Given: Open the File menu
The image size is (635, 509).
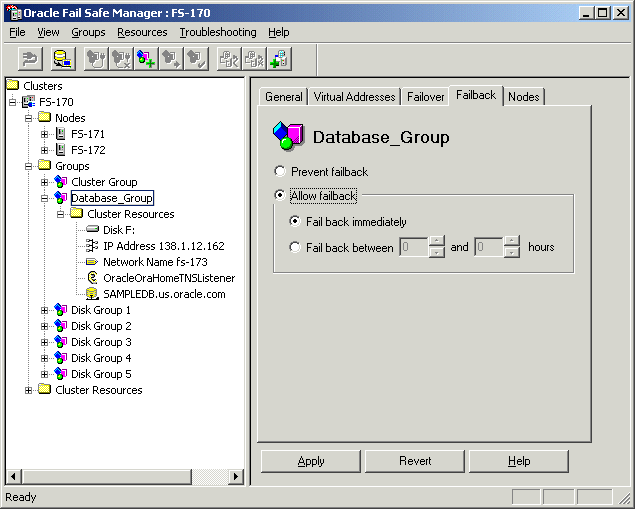Looking at the screenshot, I should (x=17, y=32).
